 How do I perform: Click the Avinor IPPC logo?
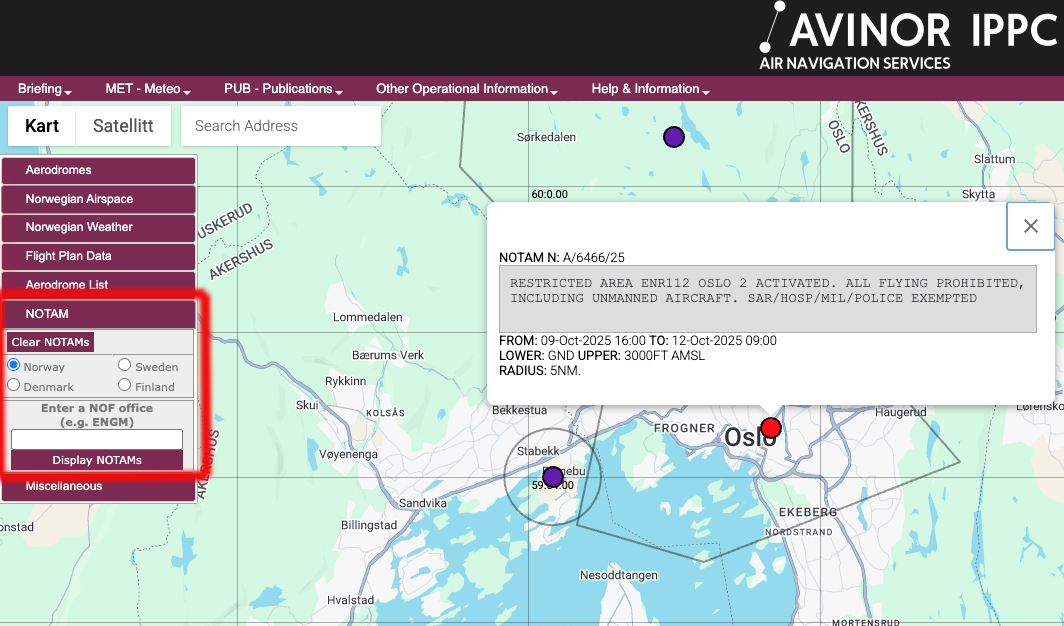(905, 37)
